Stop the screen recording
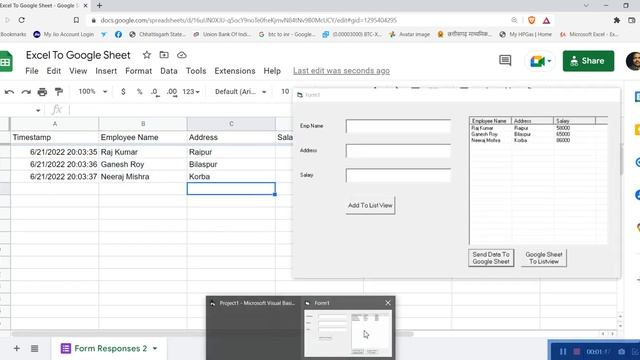 (x=577, y=351)
